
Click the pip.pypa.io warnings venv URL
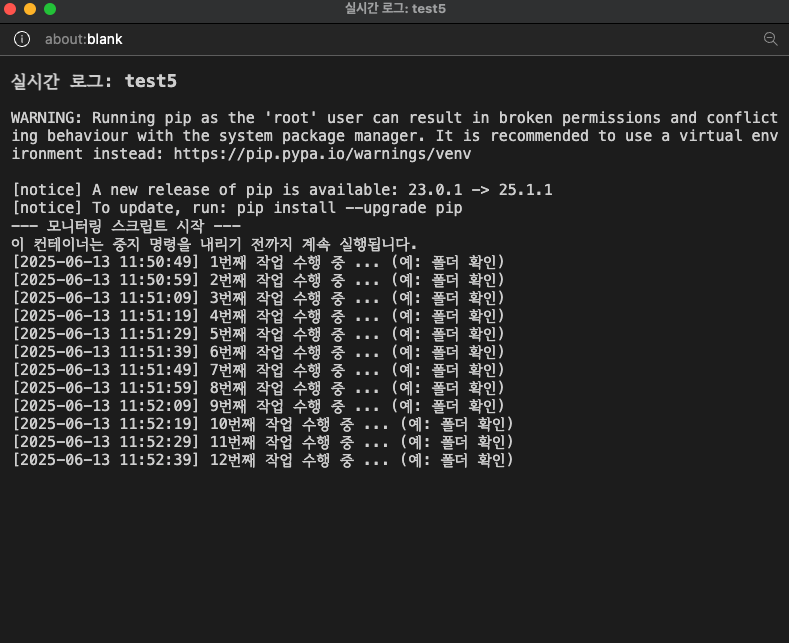point(322,154)
